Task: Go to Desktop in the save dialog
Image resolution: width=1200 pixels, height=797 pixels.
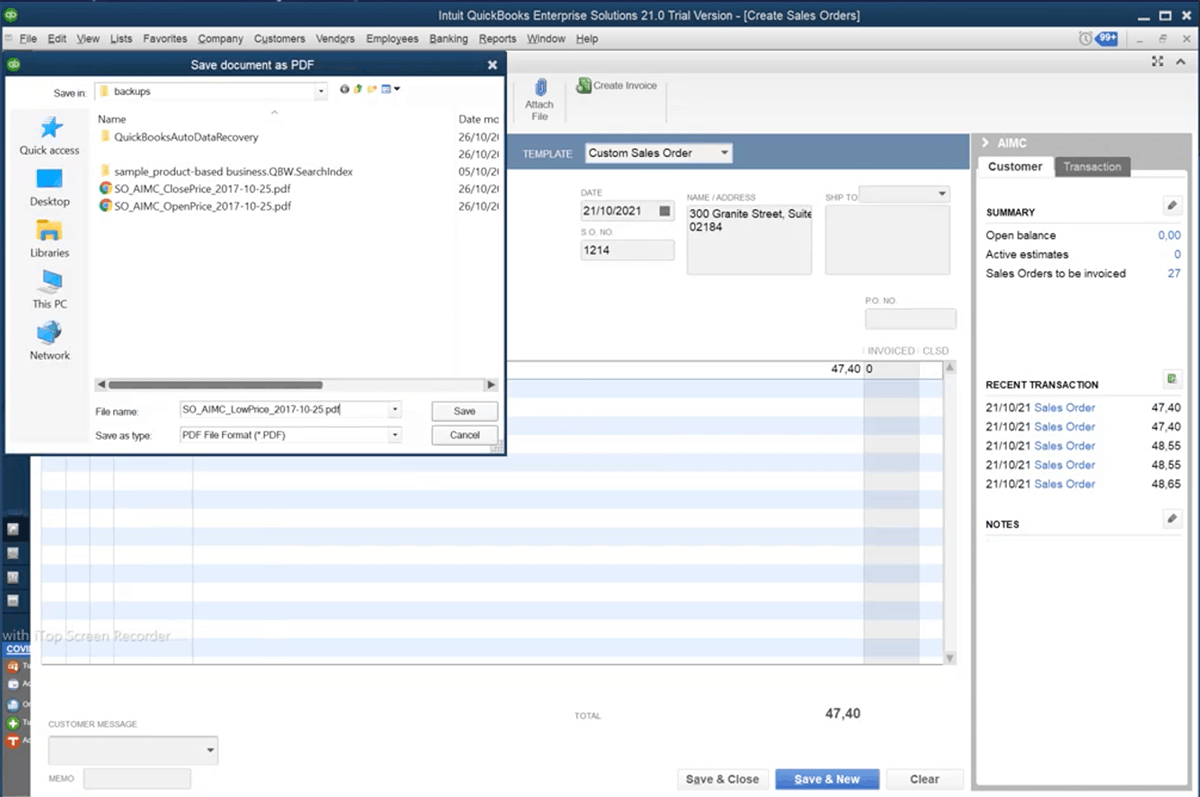Action: 49,187
